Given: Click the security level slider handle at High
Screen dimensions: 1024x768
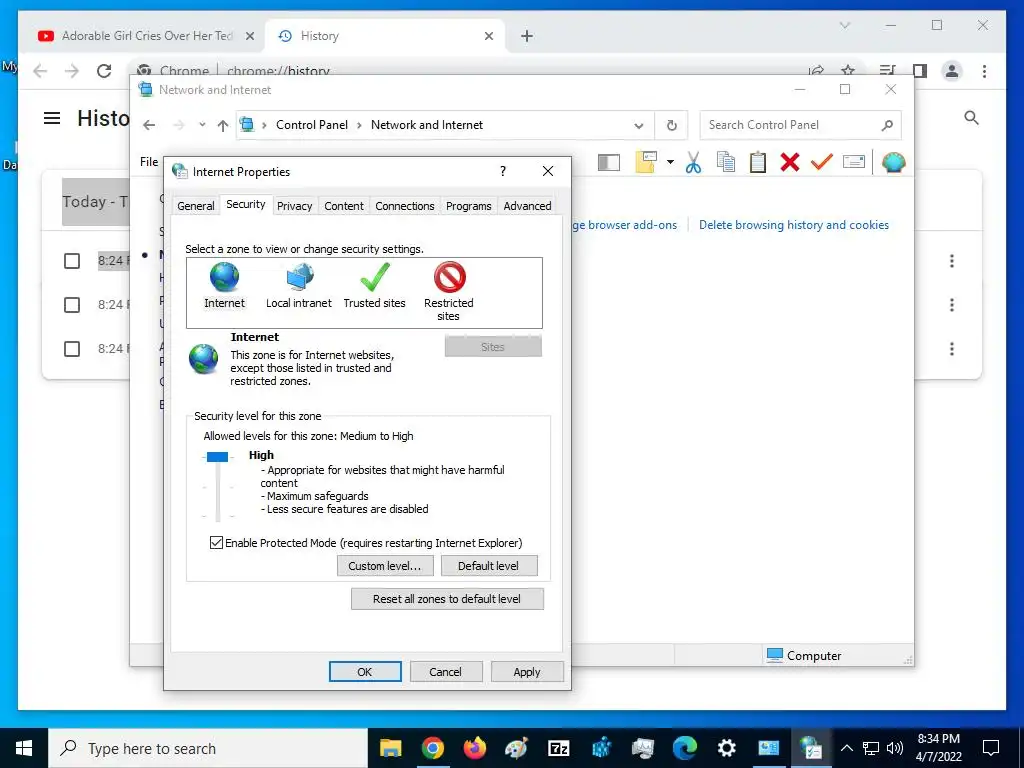Looking at the screenshot, I should pyautogui.click(x=217, y=456).
